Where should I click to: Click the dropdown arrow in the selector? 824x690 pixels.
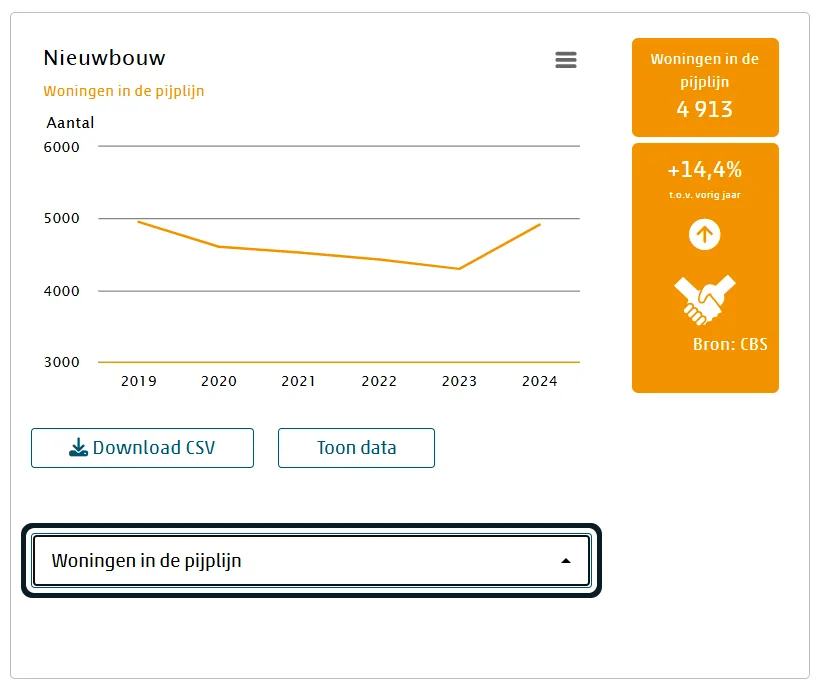pos(566,561)
